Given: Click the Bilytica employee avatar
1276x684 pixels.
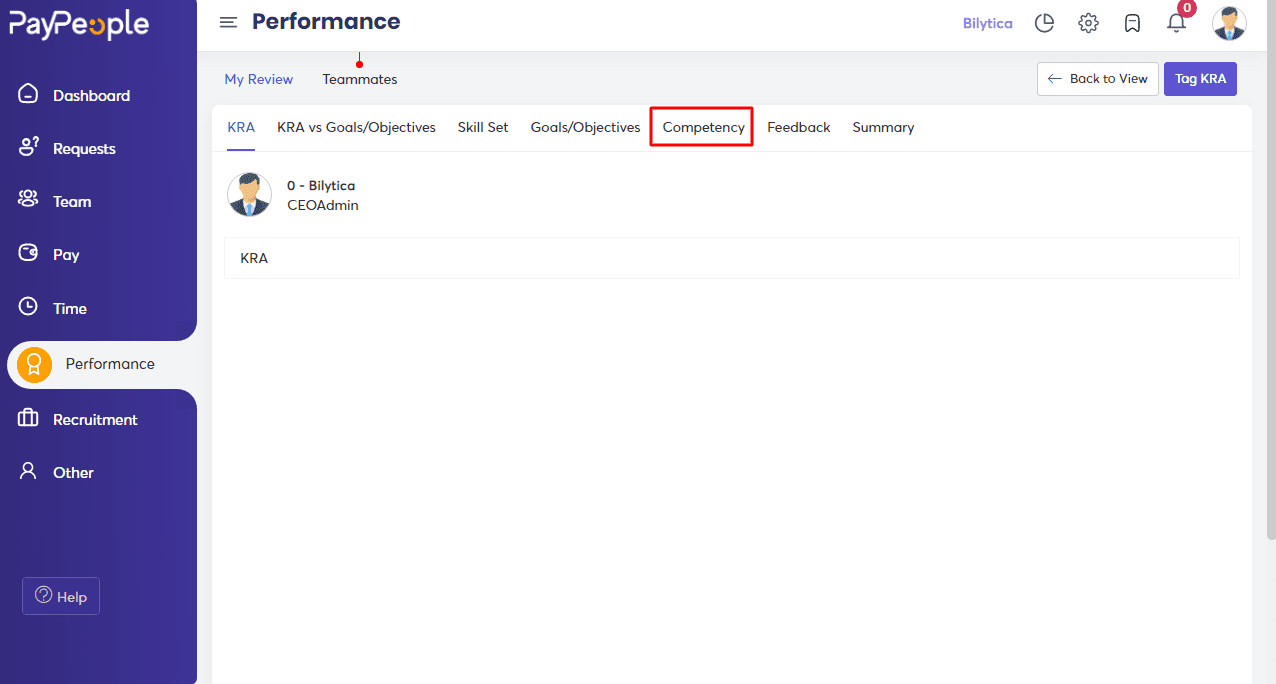Looking at the screenshot, I should (249, 194).
